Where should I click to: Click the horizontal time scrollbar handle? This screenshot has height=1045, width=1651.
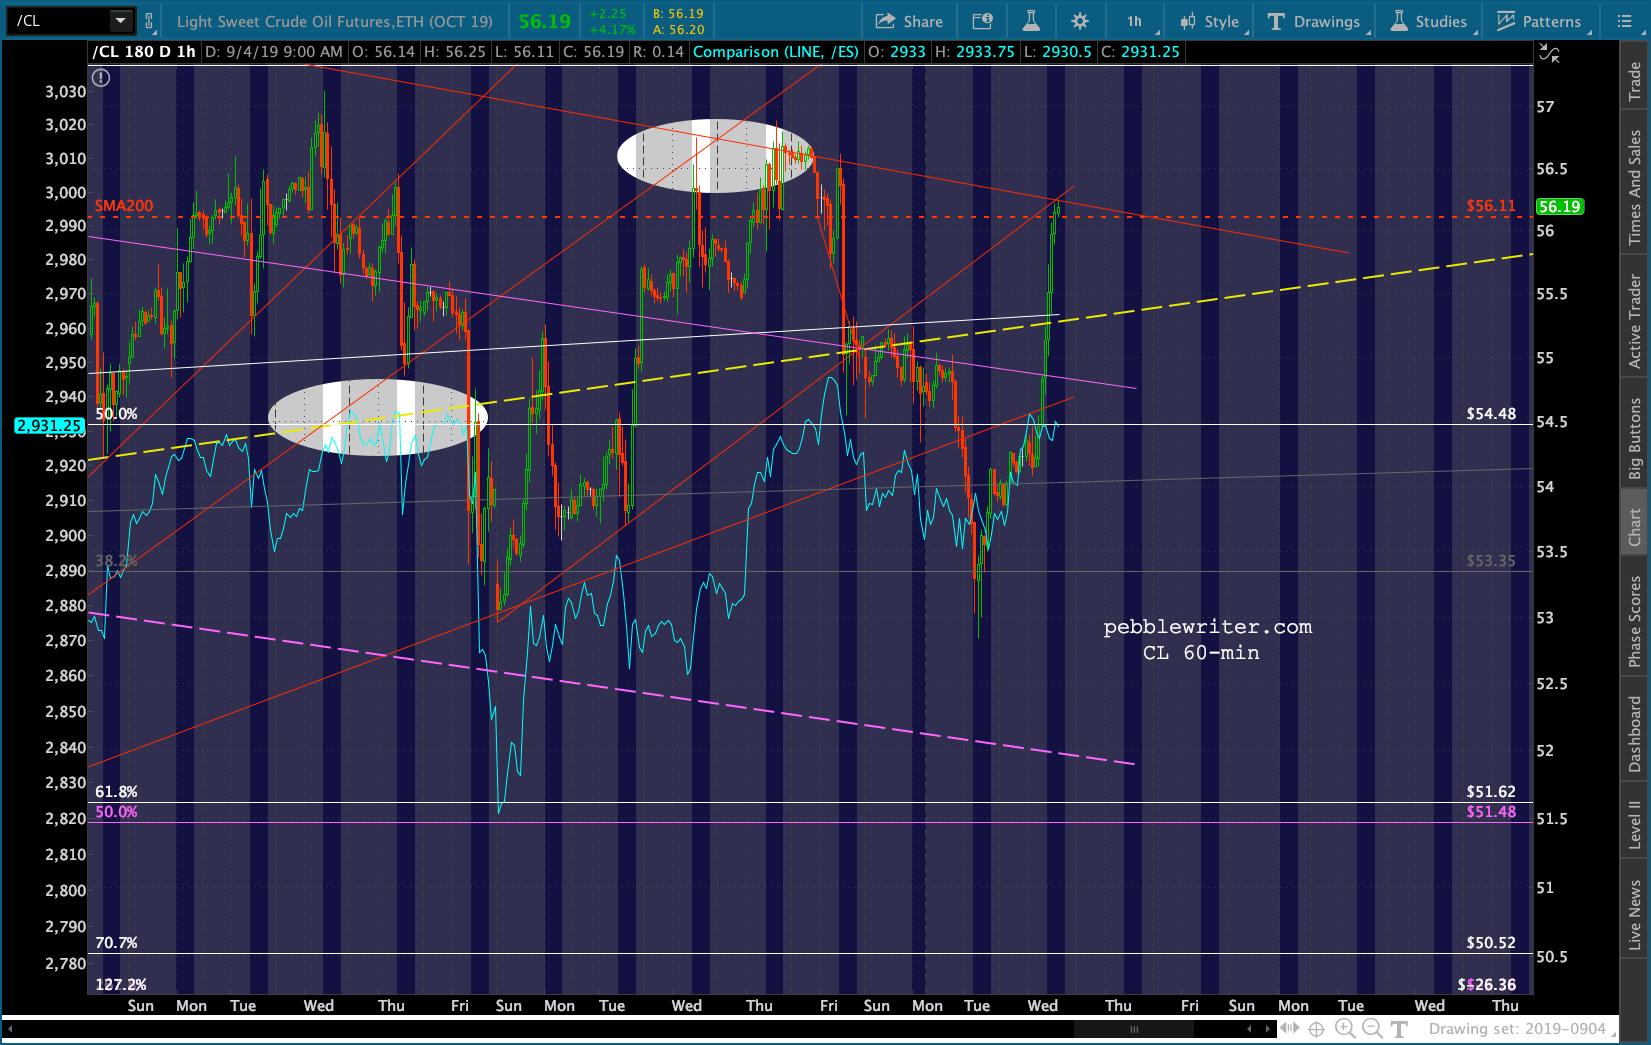pyautogui.click(x=1134, y=1029)
